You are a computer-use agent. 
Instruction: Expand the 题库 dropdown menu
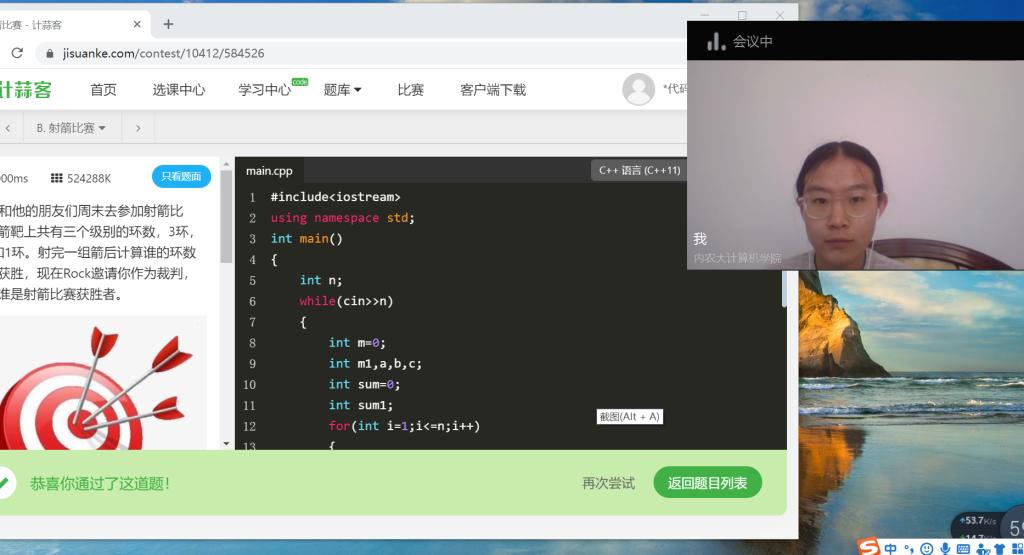point(342,89)
